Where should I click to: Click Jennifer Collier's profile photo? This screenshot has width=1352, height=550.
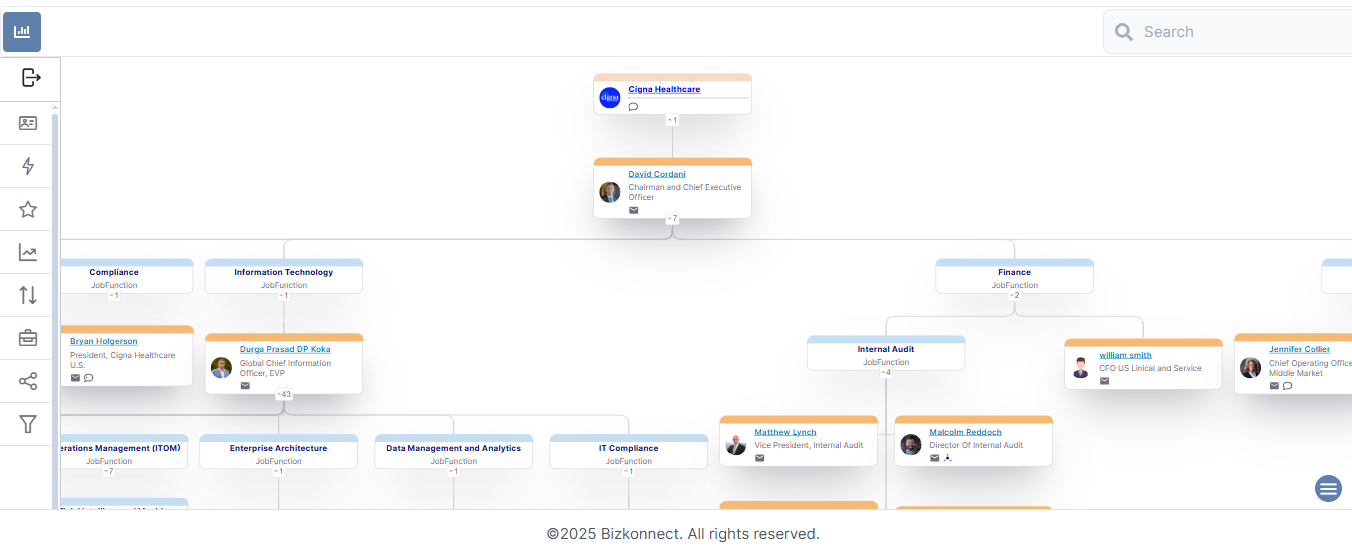click(1251, 367)
